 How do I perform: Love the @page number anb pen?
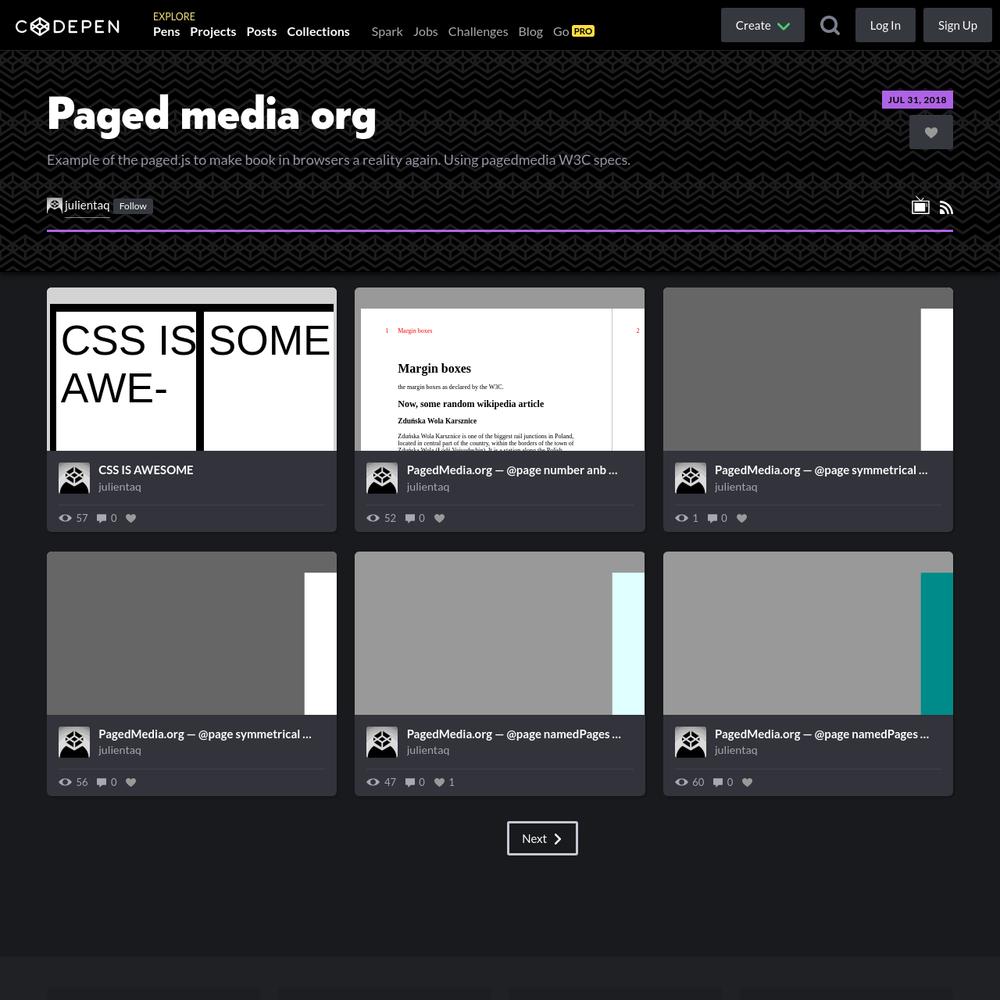(x=439, y=518)
